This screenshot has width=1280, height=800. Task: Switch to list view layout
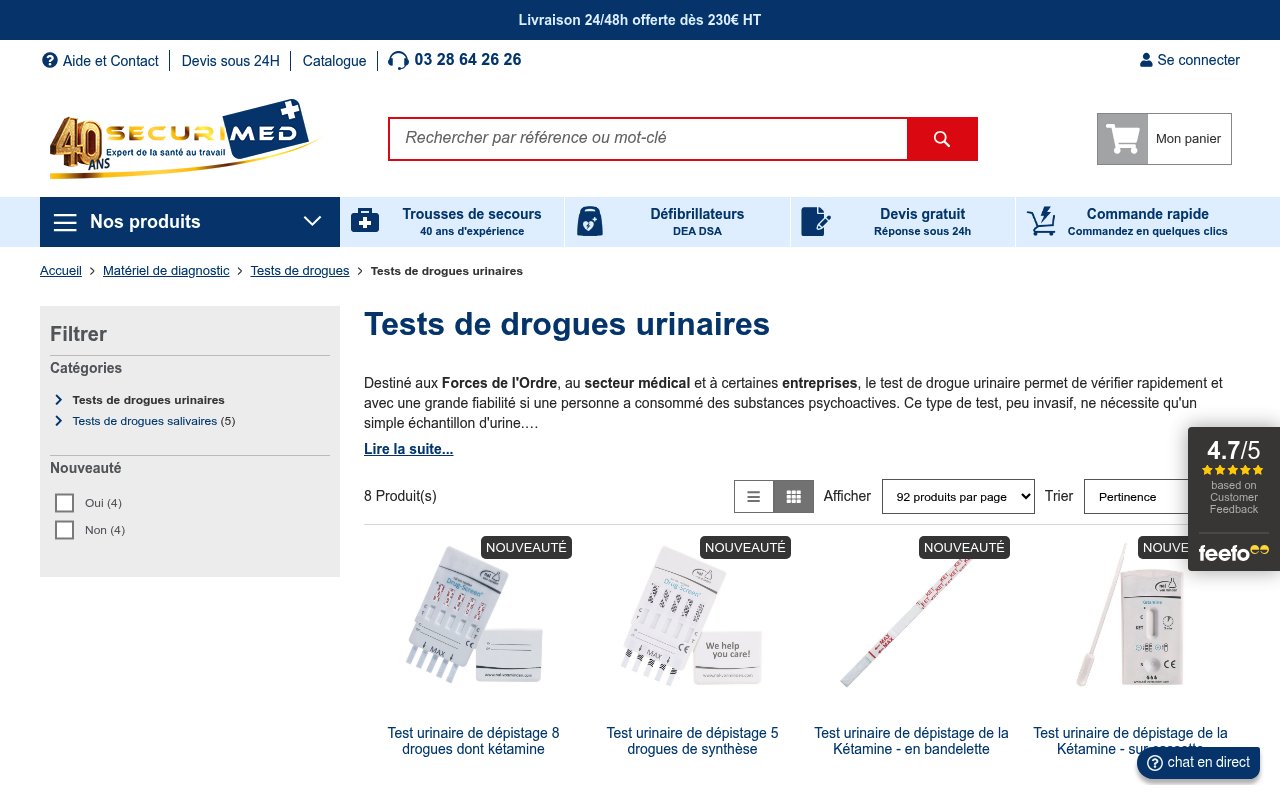click(x=754, y=496)
